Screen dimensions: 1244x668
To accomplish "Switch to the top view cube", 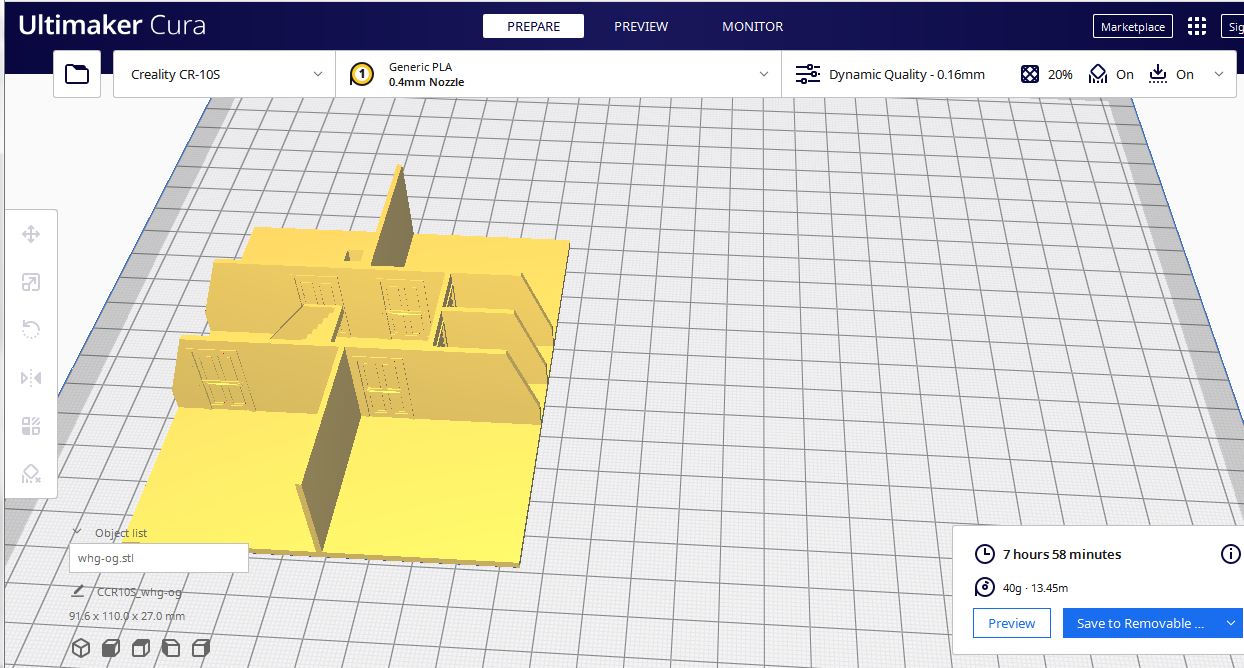I will 141,648.
